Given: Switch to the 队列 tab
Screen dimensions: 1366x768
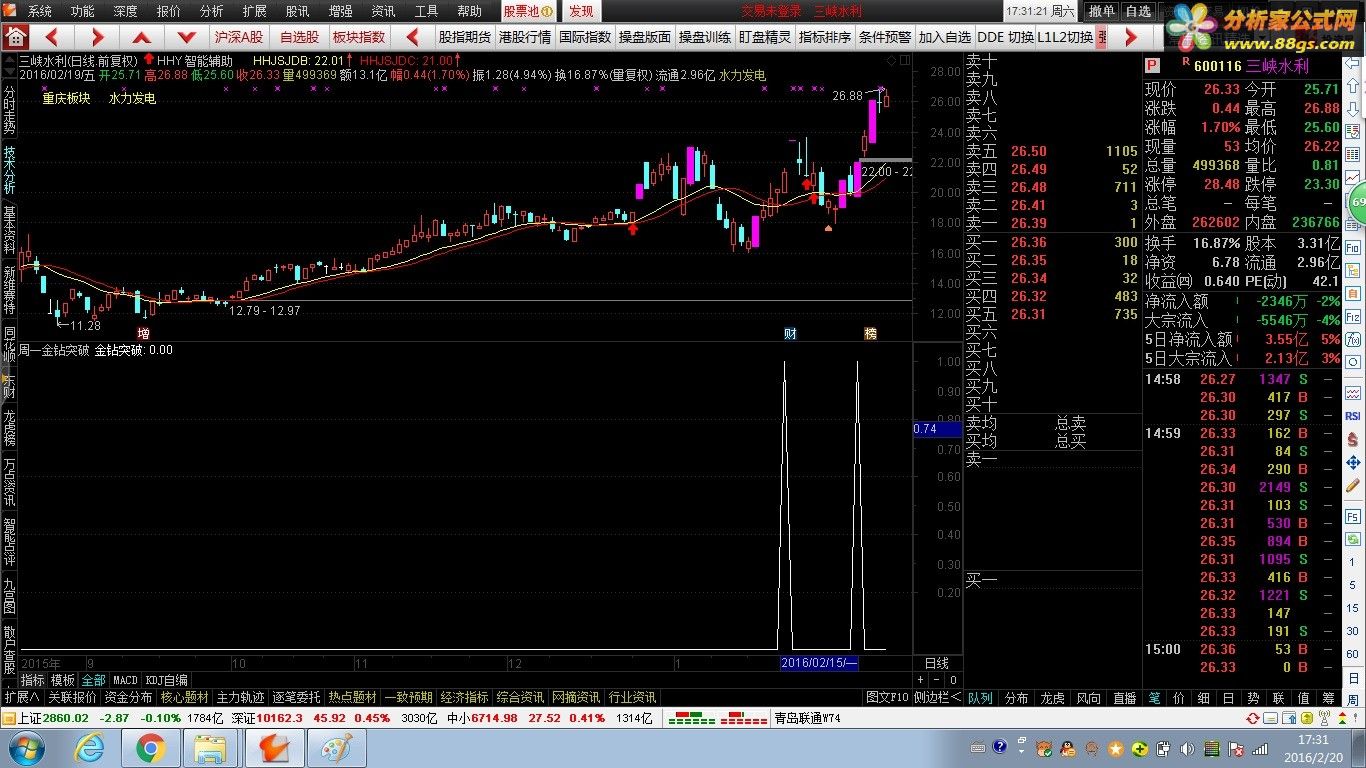Looking at the screenshot, I should (x=981, y=697).
